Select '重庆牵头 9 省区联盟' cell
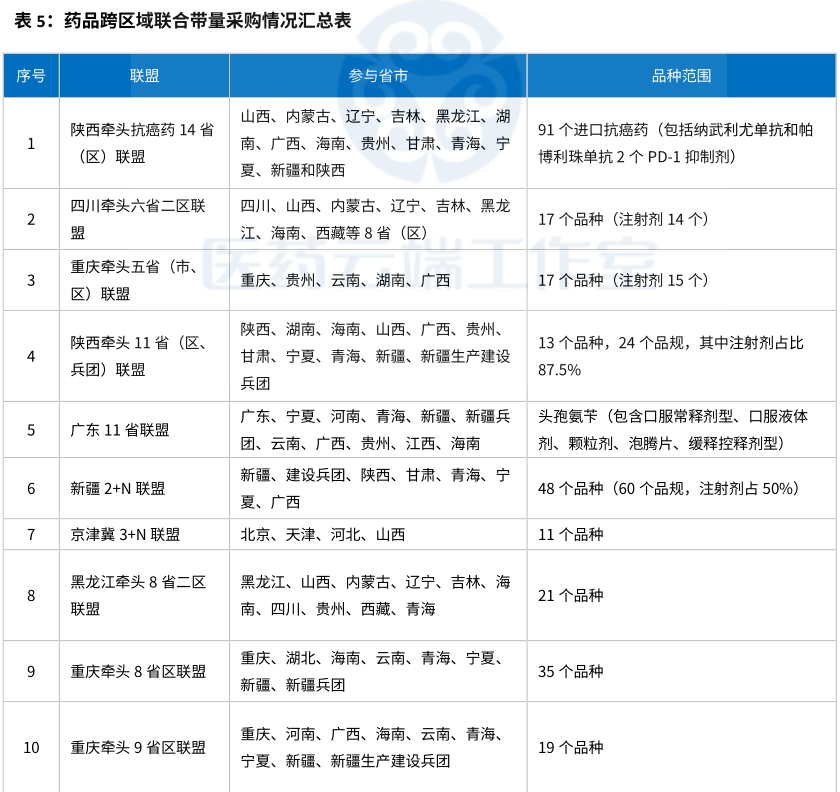The height and width of the screenshot is (792, 840). point(144,748)
